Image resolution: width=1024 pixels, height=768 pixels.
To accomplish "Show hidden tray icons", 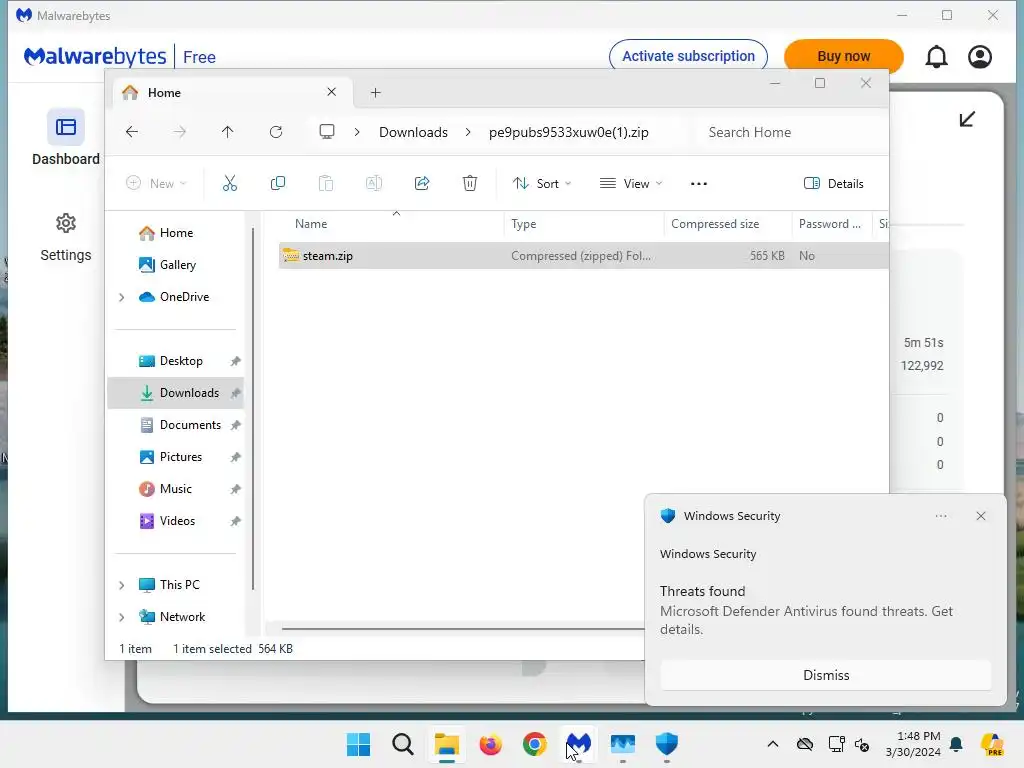I will (773, 744).
